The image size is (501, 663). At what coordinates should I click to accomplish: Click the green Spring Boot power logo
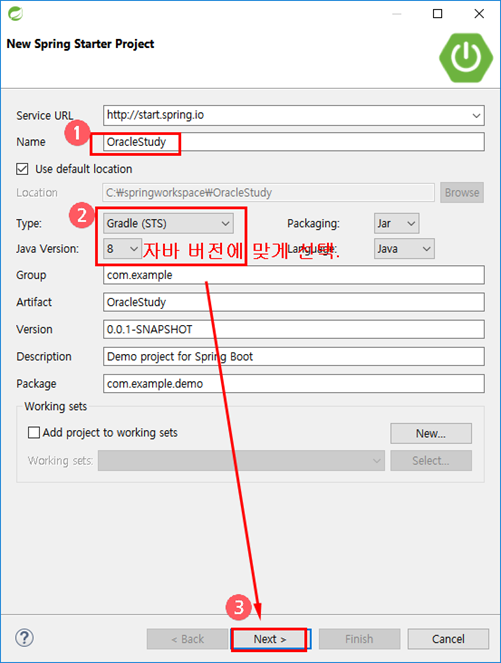(x=465, y=58)
